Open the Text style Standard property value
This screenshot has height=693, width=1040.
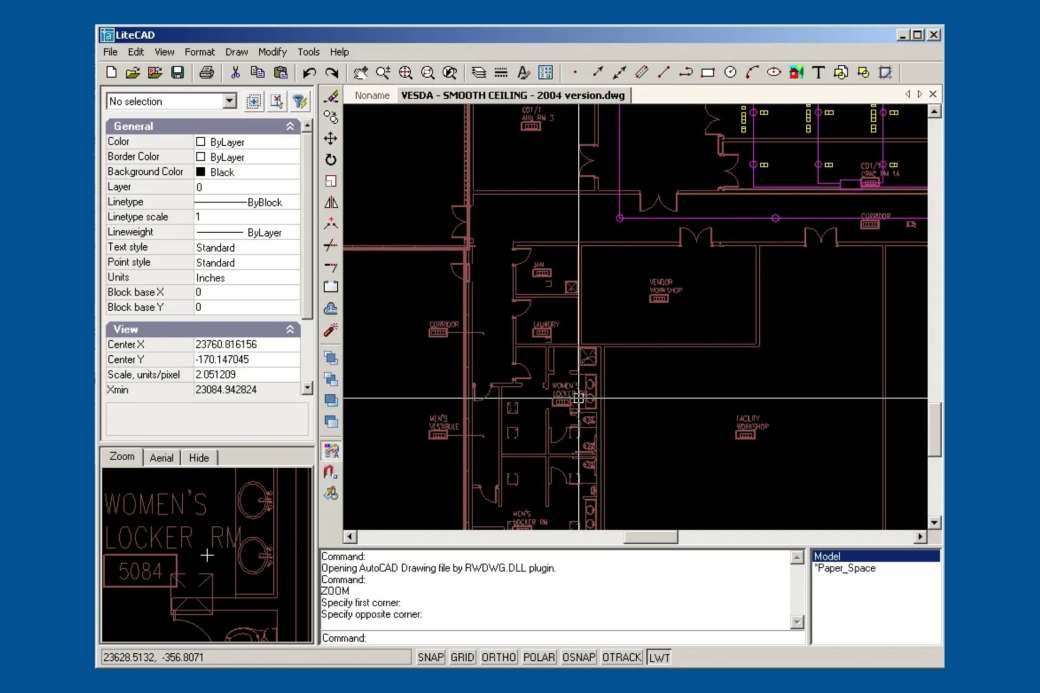247,247
